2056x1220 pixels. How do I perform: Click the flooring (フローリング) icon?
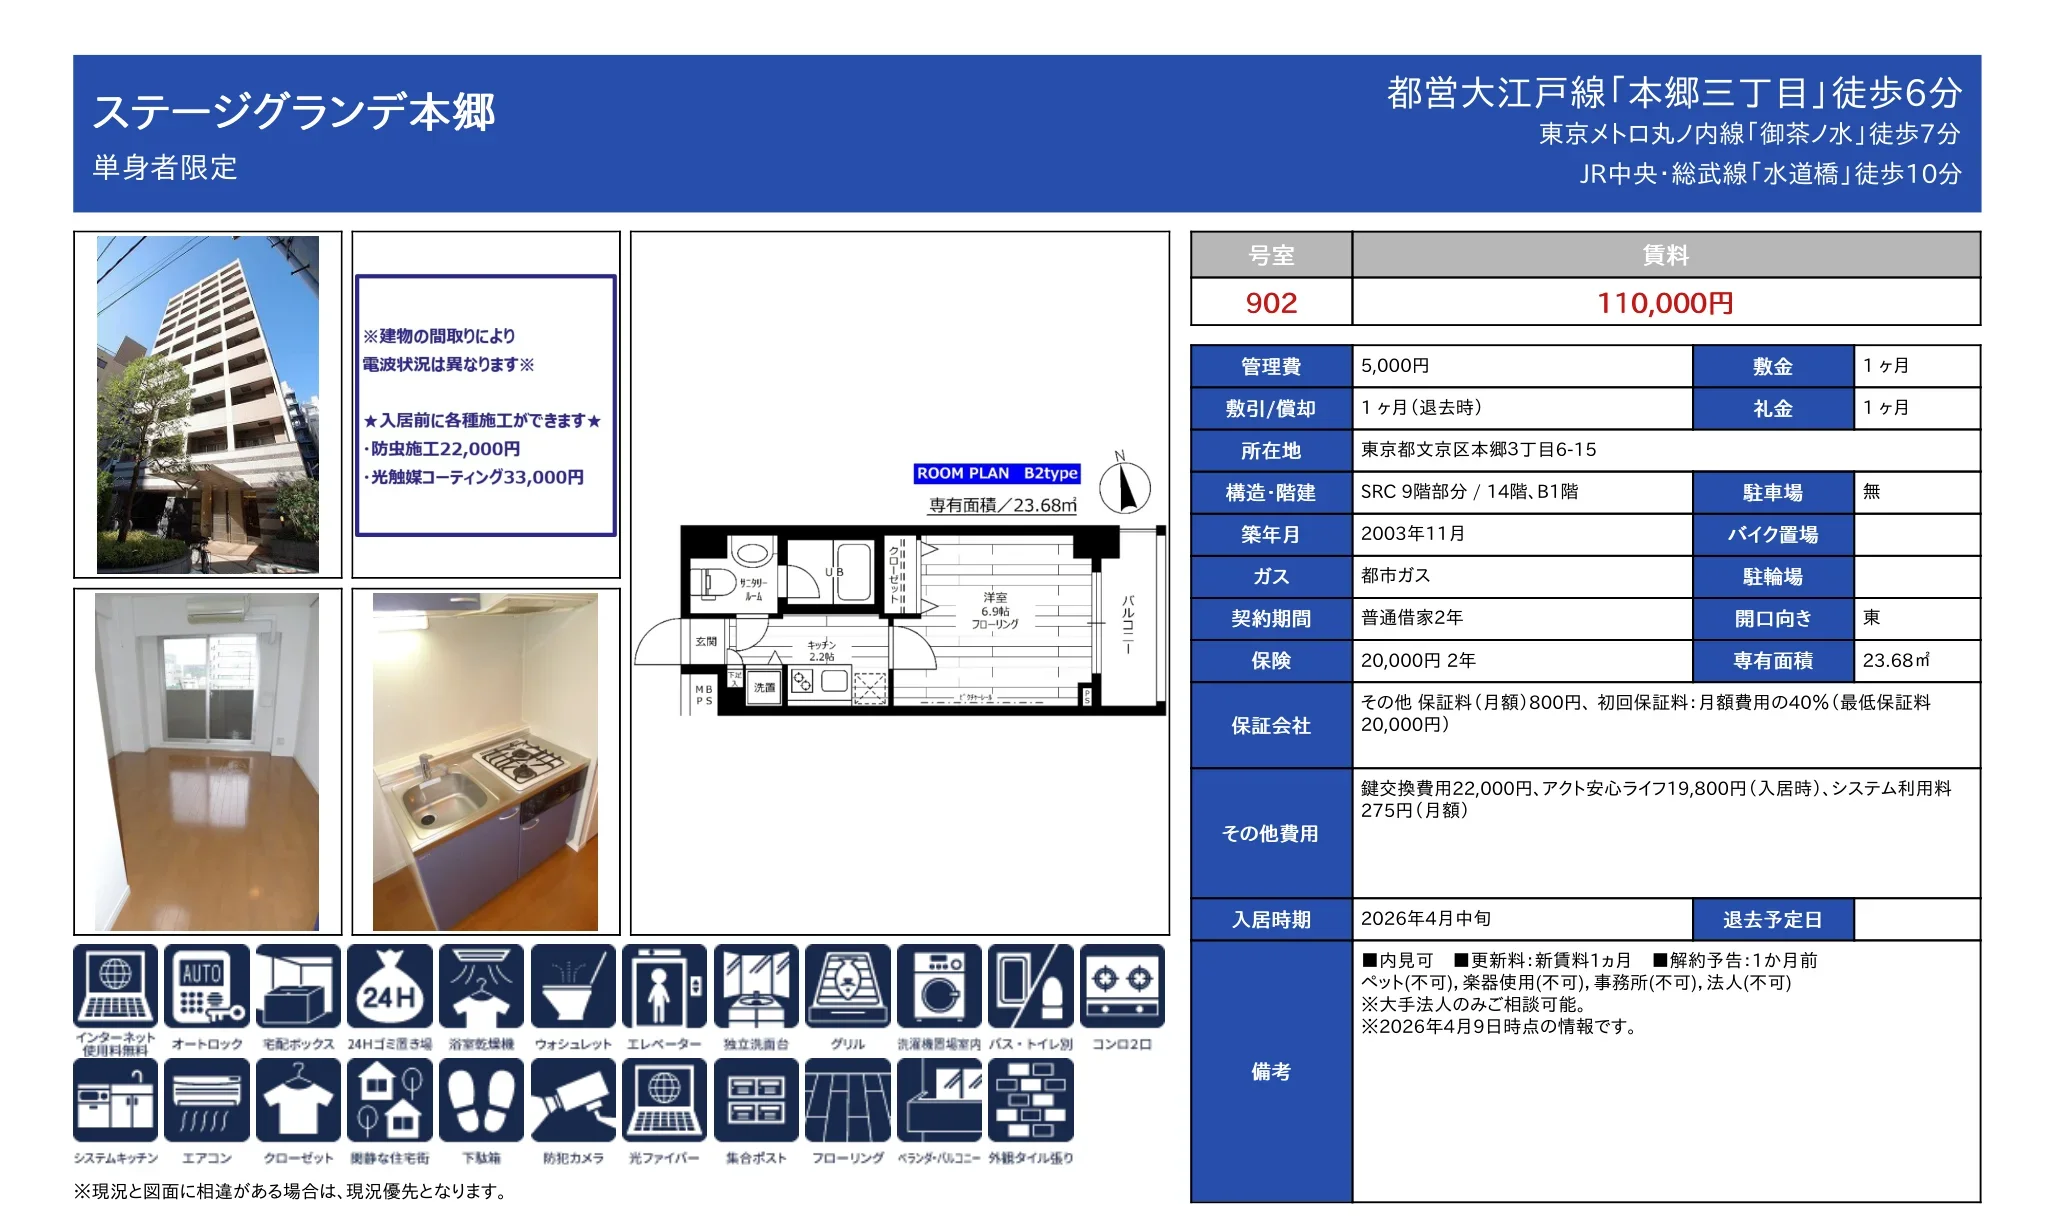(847, 1100)
